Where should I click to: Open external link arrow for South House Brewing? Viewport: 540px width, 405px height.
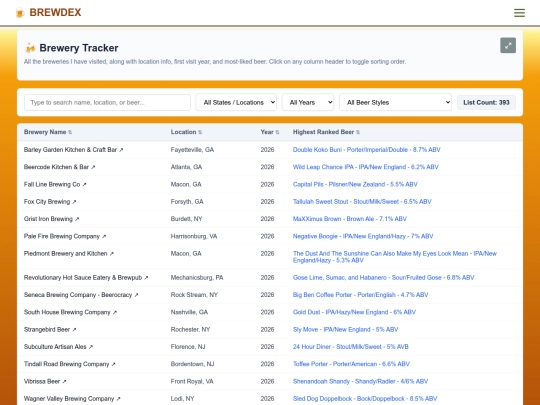115,312
